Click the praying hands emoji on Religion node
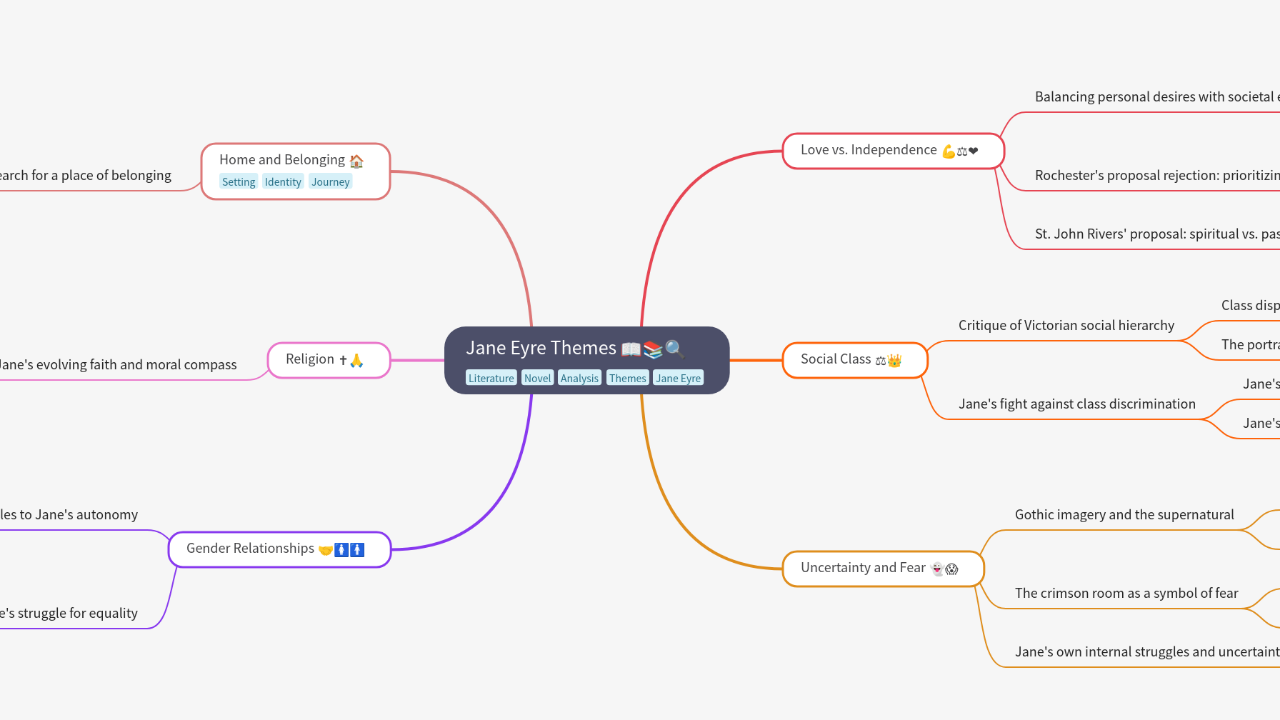 pos(356,360)
